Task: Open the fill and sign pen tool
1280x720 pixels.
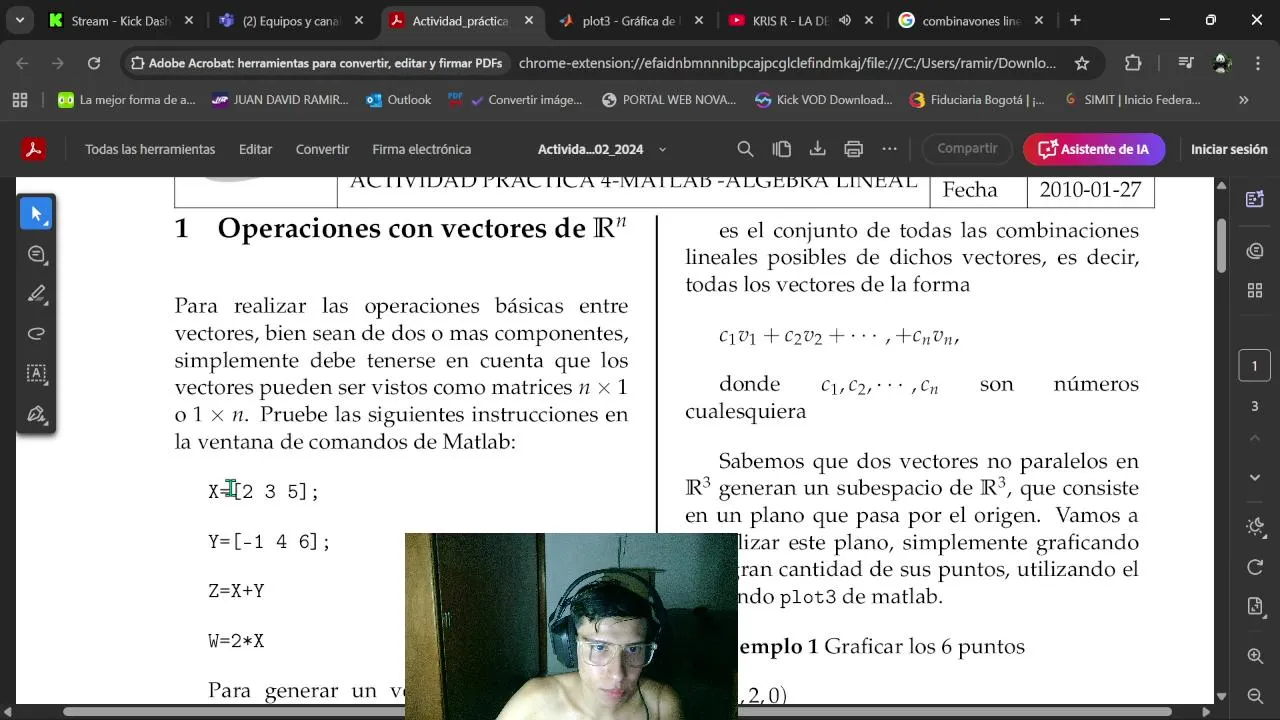Action: pyautogui.click(x=37, y=414)
